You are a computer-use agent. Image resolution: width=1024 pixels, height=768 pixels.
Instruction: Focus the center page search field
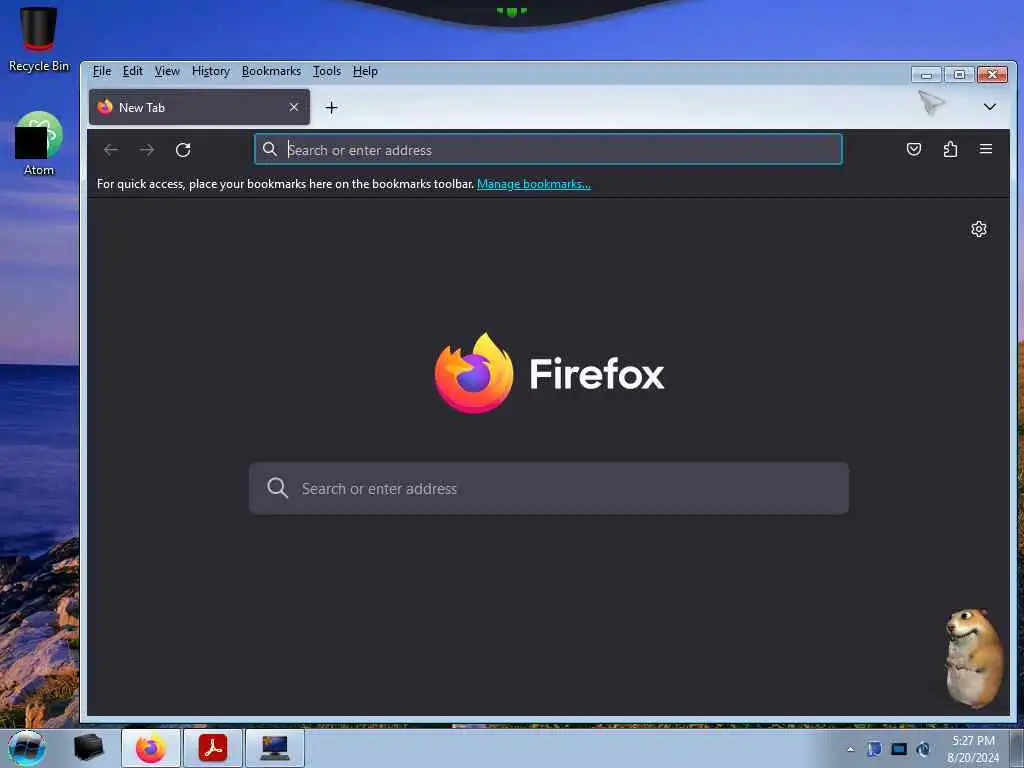tap(549, 488)
